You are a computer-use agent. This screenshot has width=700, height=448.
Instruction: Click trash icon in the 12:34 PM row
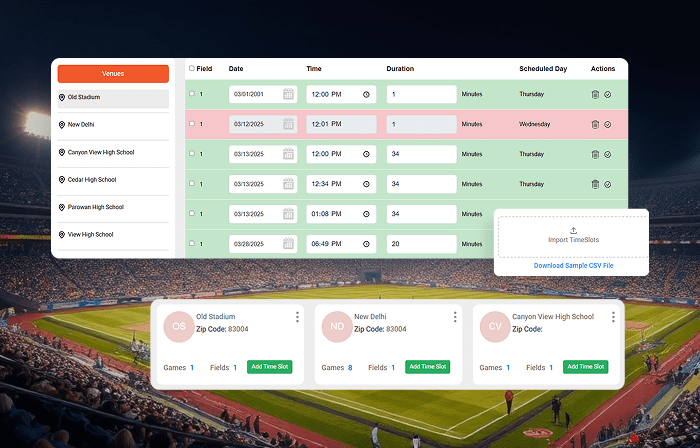tap(595, 184)
